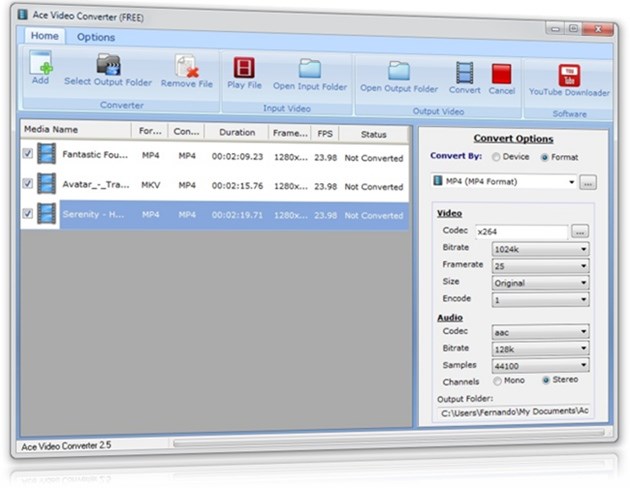The height and width of the screenshot is (490, 630).
Task: Open Input Folder from toolbar
Action: click(x=310, y=70)
